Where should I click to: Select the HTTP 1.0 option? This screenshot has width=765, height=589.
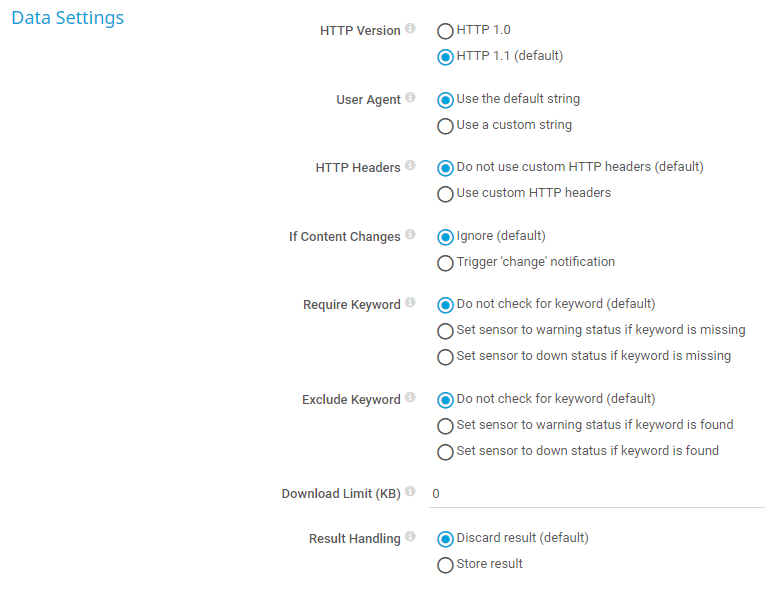coord(446,31)
